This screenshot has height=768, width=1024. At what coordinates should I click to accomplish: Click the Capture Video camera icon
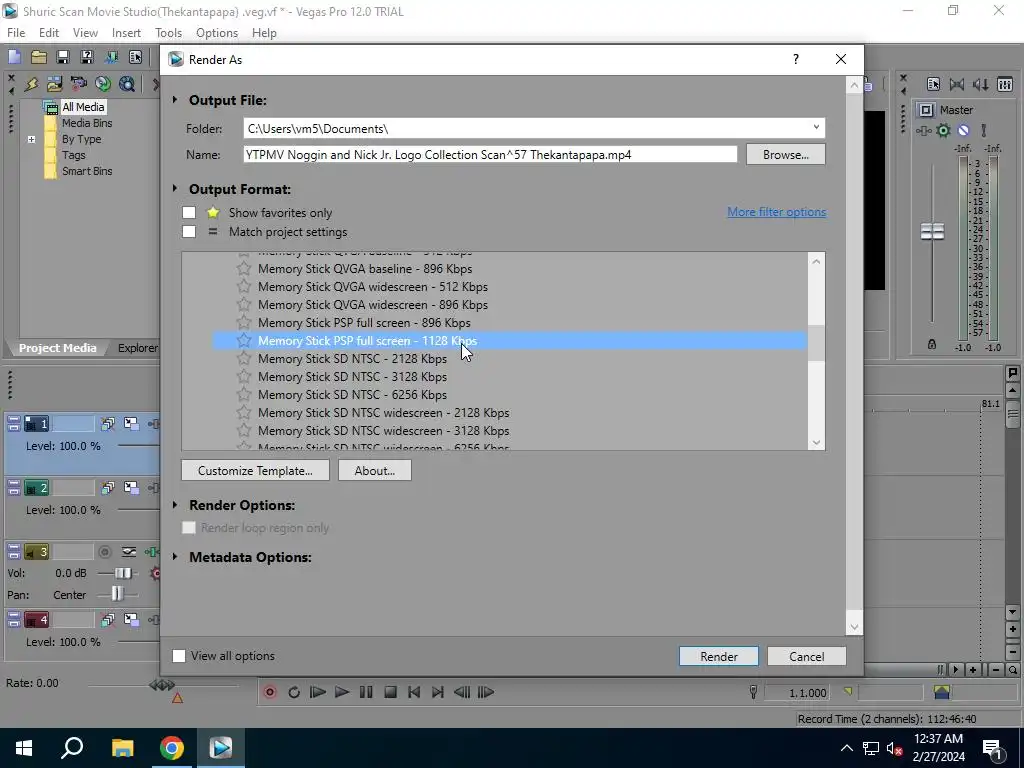(x=79, y=84)
